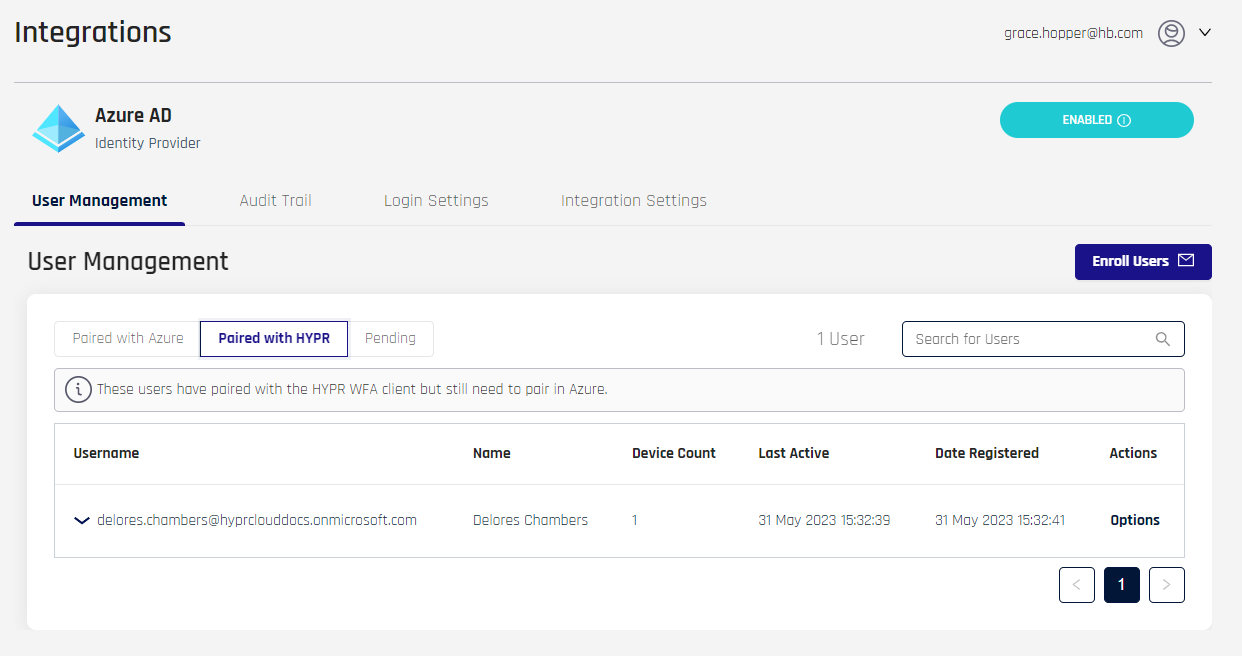This screenshot has height=656, width=1242.
Task: Select the Paired with Azure filter
Action: (x=128, y=339)
